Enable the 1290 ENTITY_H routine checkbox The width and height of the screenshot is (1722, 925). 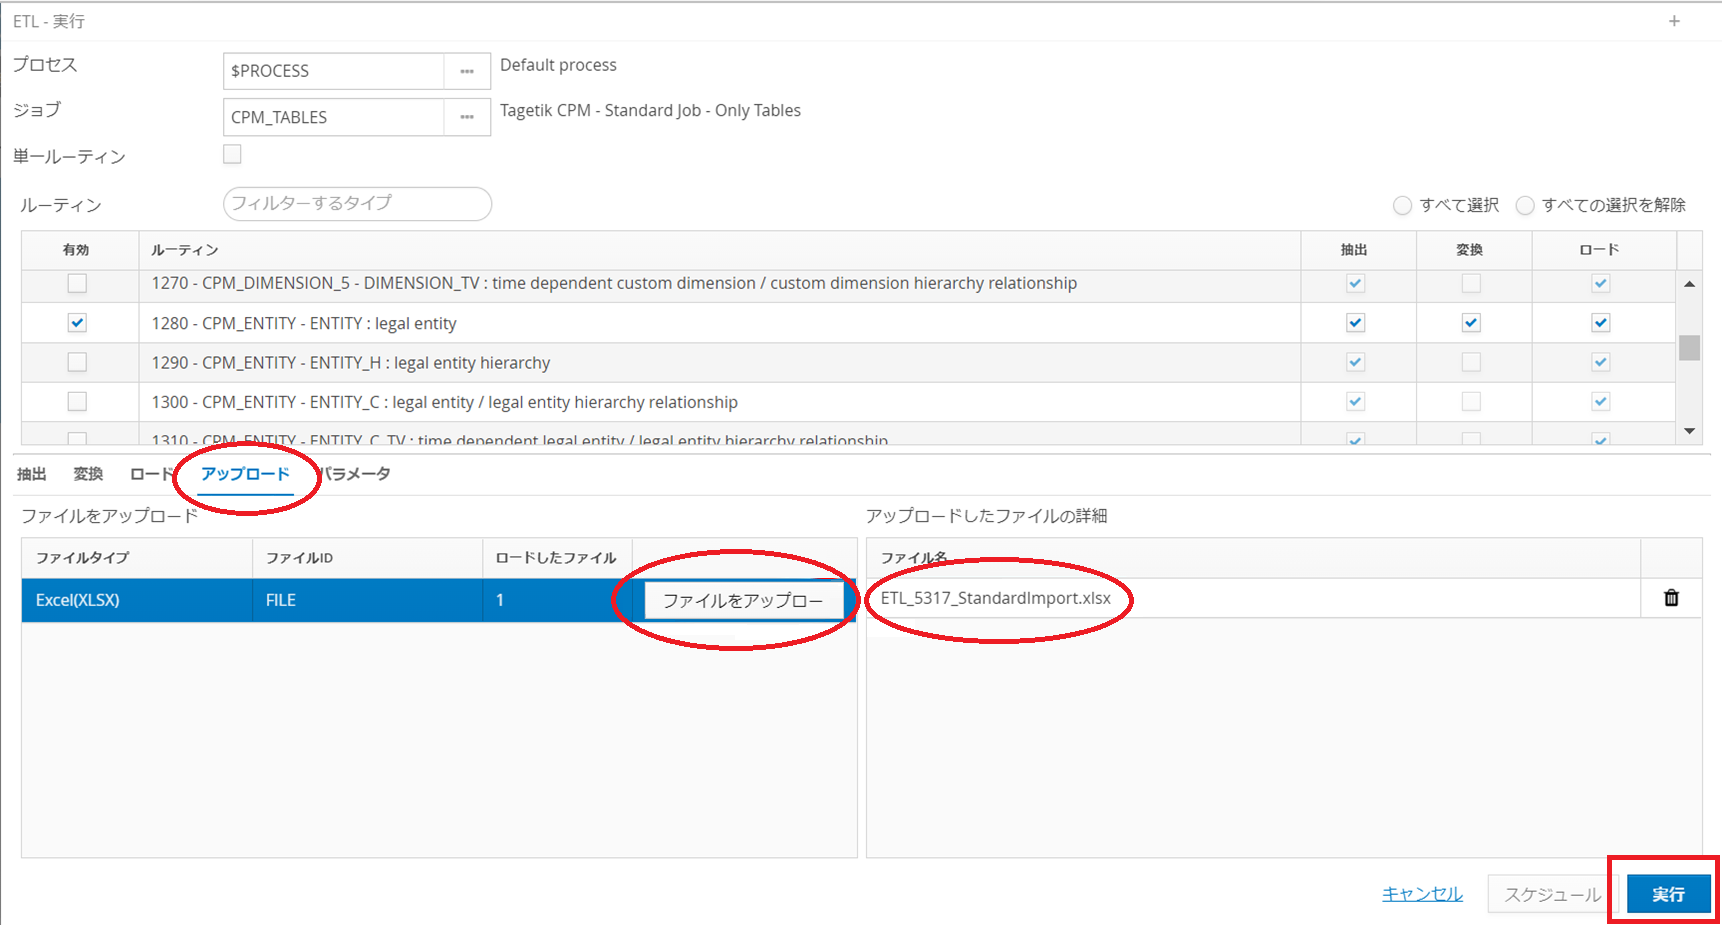[77, 362]
